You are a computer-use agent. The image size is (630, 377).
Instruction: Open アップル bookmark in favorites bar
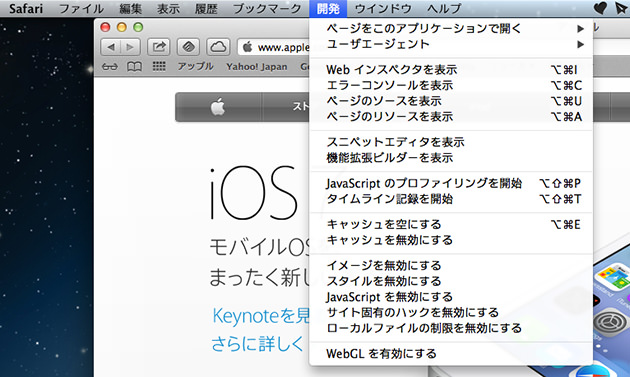(x=196, y=66)
